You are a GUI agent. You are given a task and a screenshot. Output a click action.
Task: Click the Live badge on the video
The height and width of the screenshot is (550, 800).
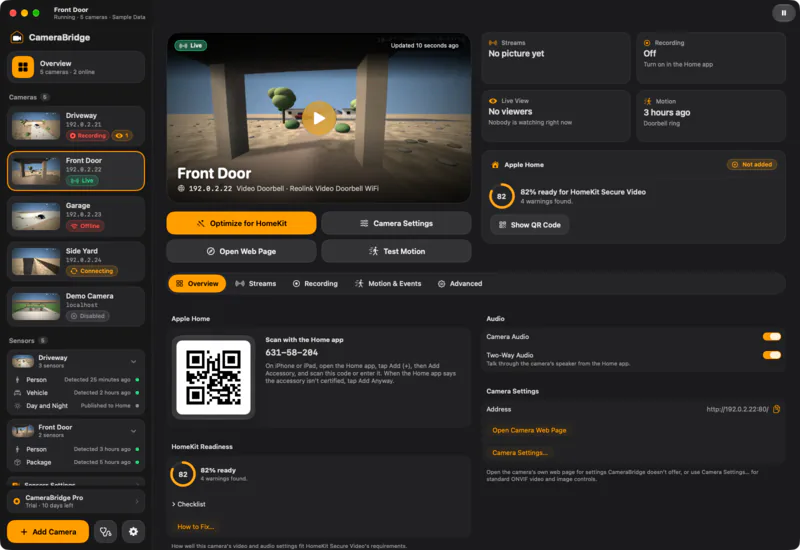(191, 45)
